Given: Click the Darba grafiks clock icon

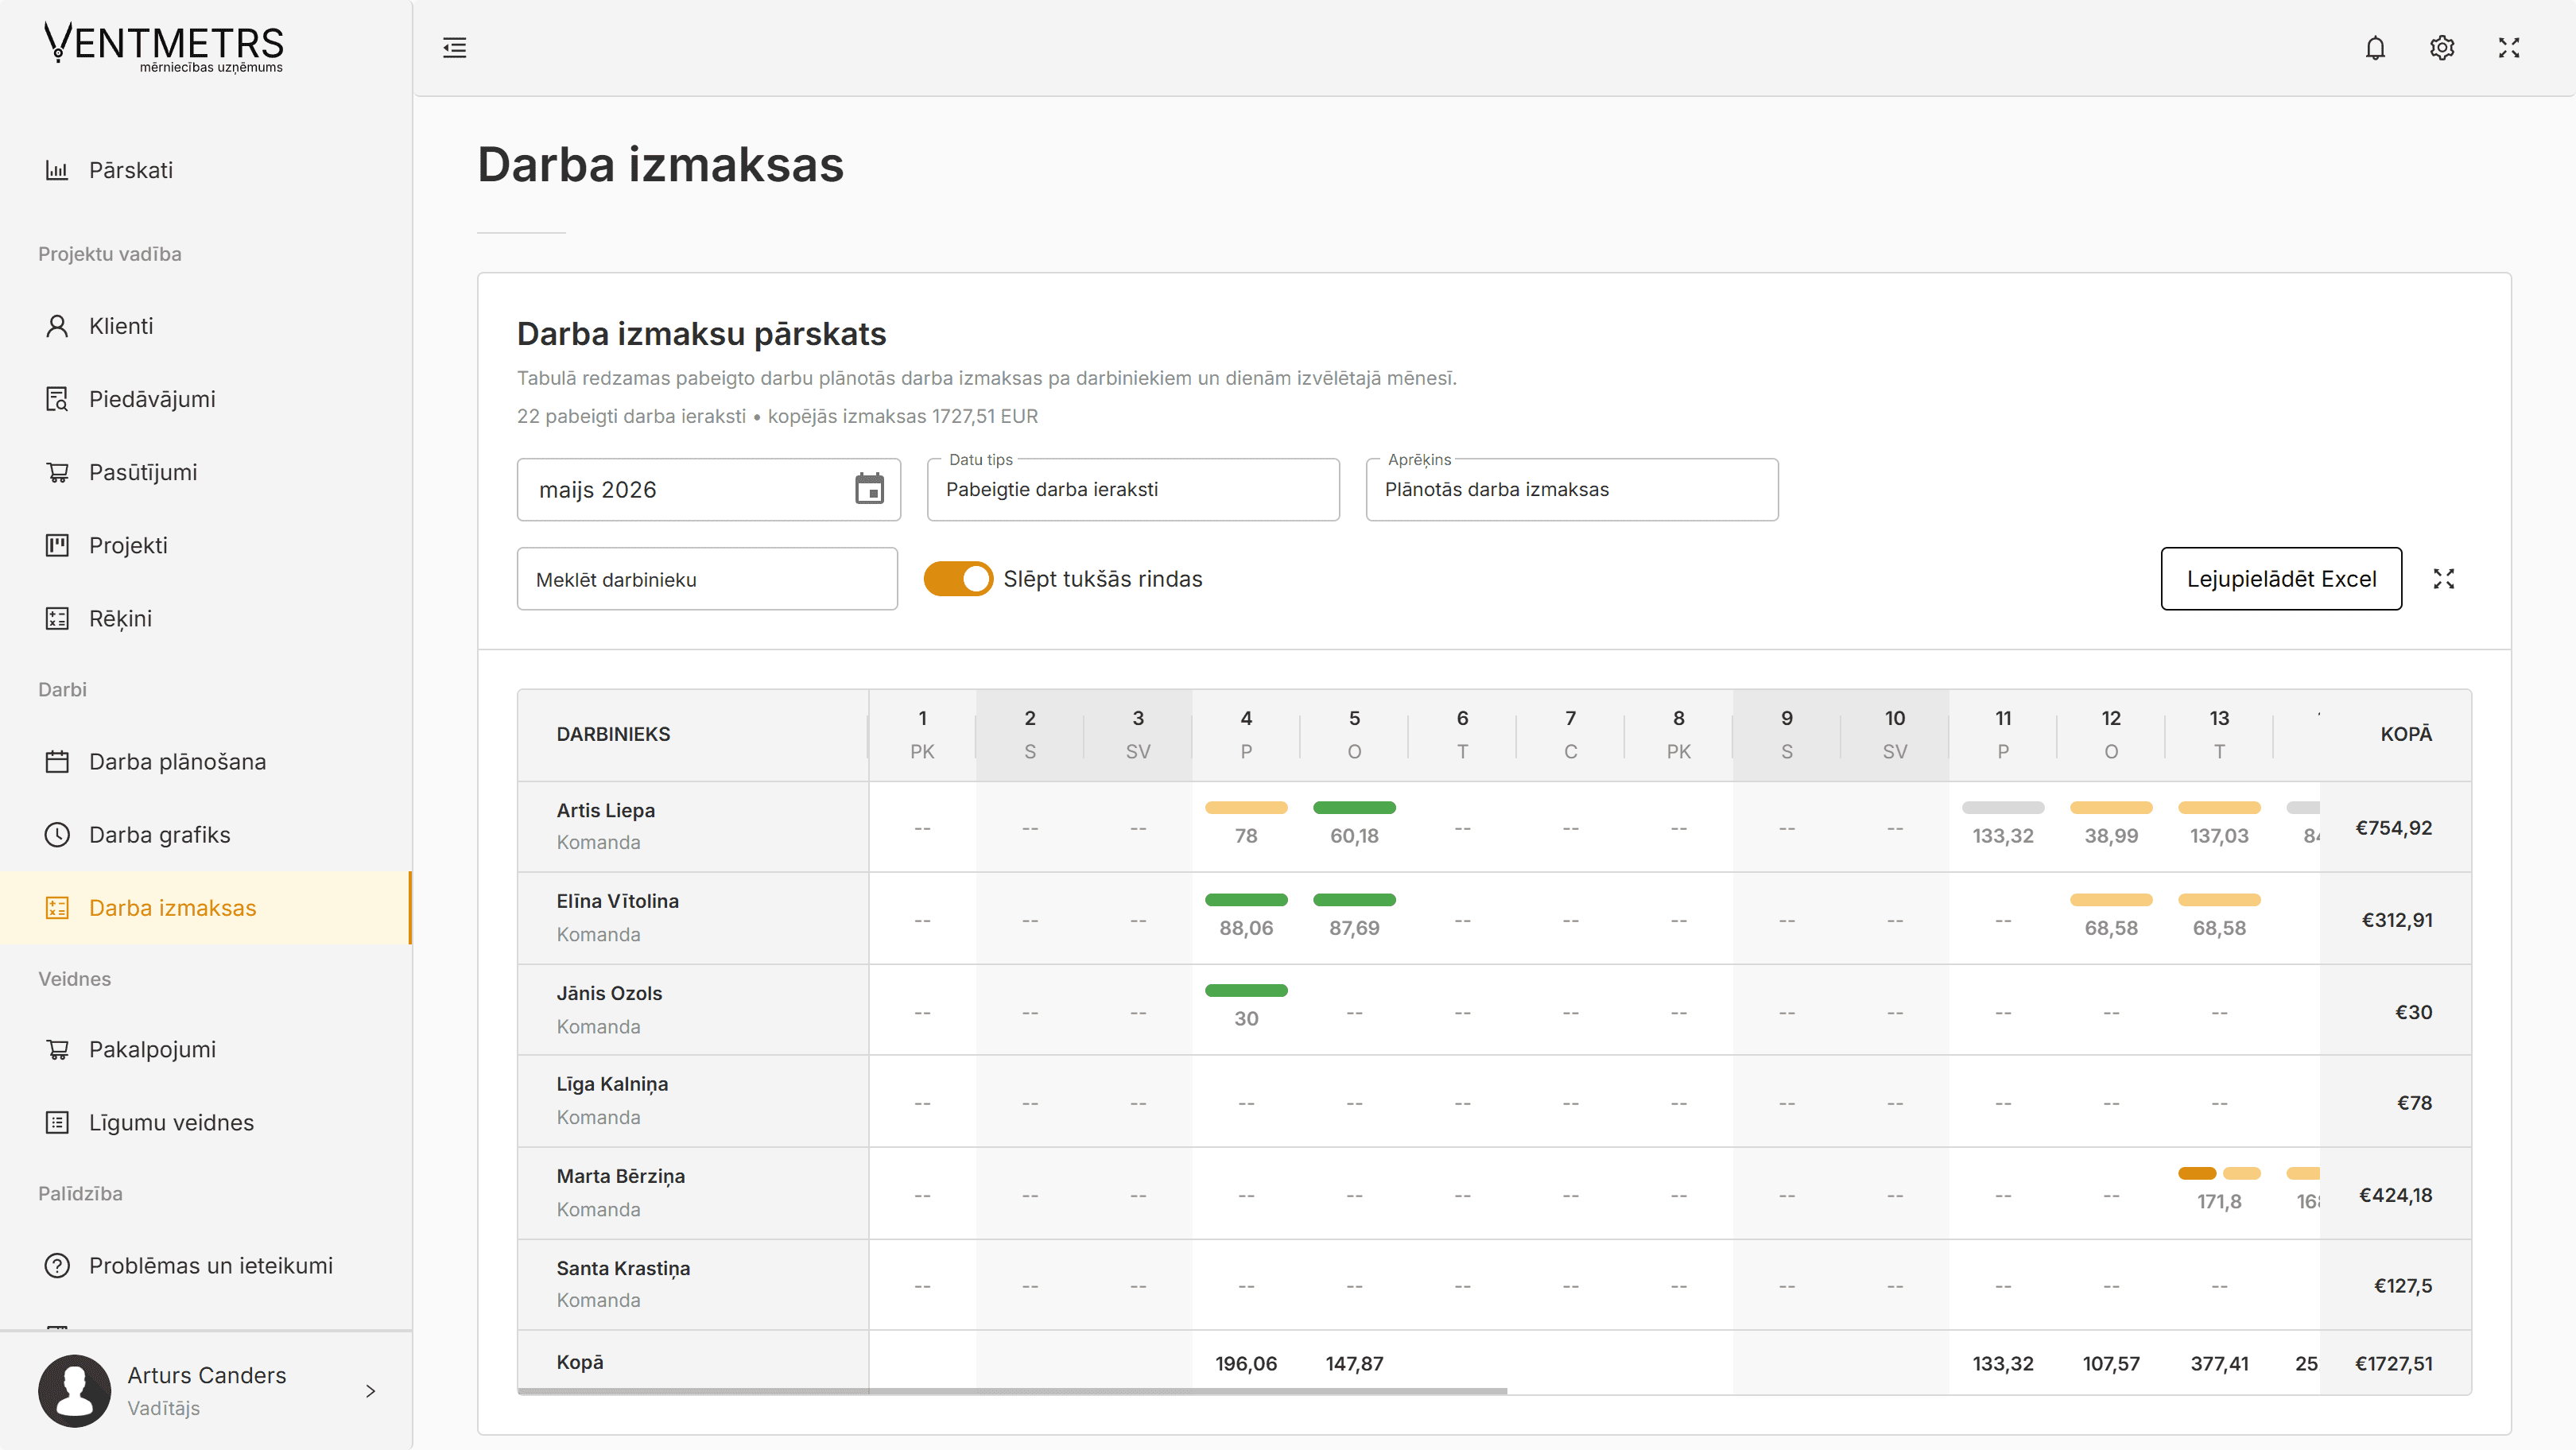Looking at the screenshot, I should pos(57,834).
